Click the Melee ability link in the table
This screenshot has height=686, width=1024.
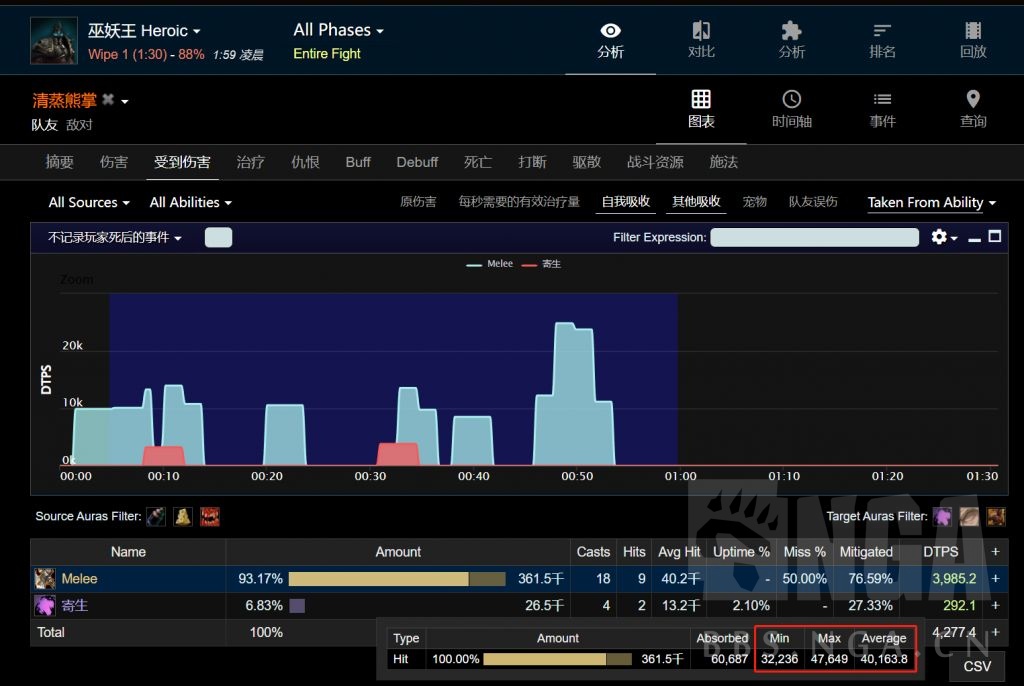click(79, 579)
